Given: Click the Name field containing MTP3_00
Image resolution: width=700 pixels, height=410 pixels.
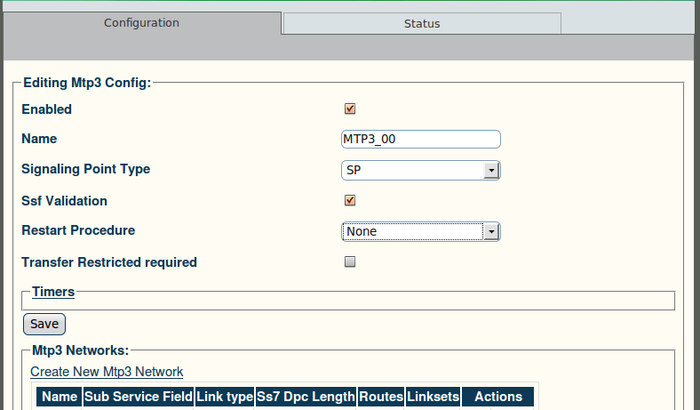Looking at the screenshot, I should [x=421, y=139].
